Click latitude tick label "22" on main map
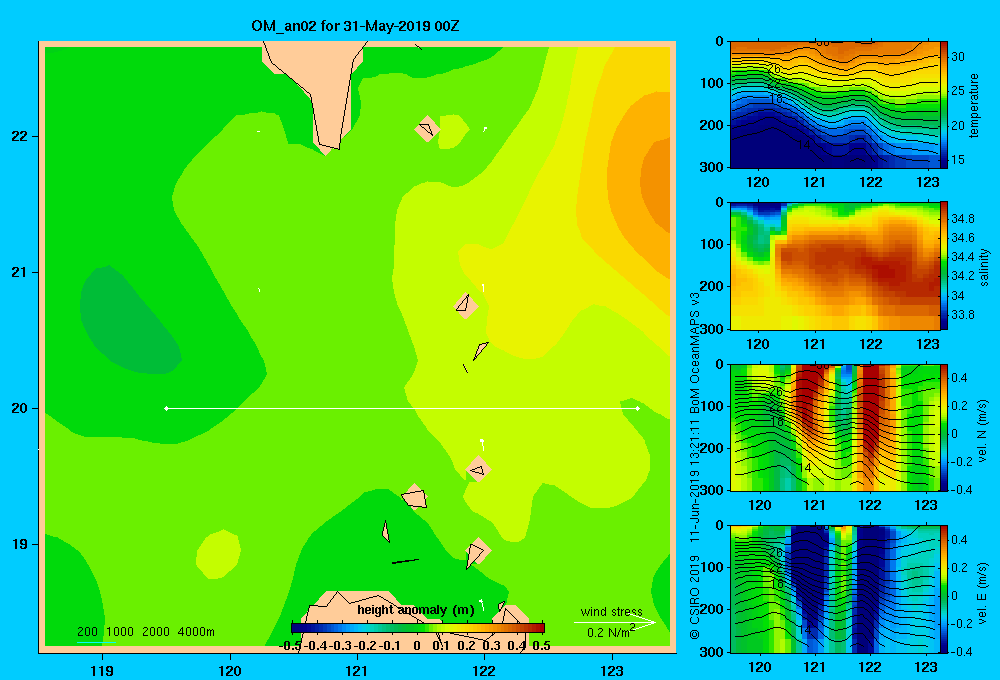 click(19, 136)
